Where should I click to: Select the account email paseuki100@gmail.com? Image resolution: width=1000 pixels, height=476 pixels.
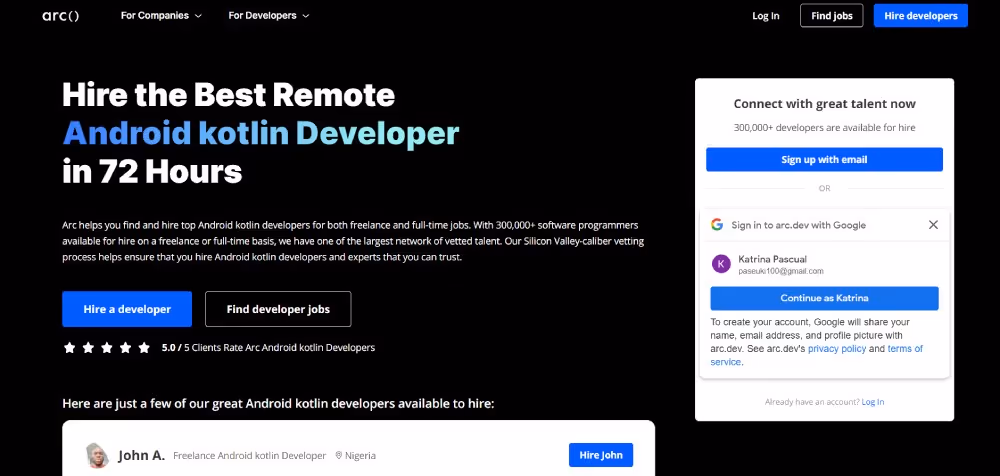point(781,271)
